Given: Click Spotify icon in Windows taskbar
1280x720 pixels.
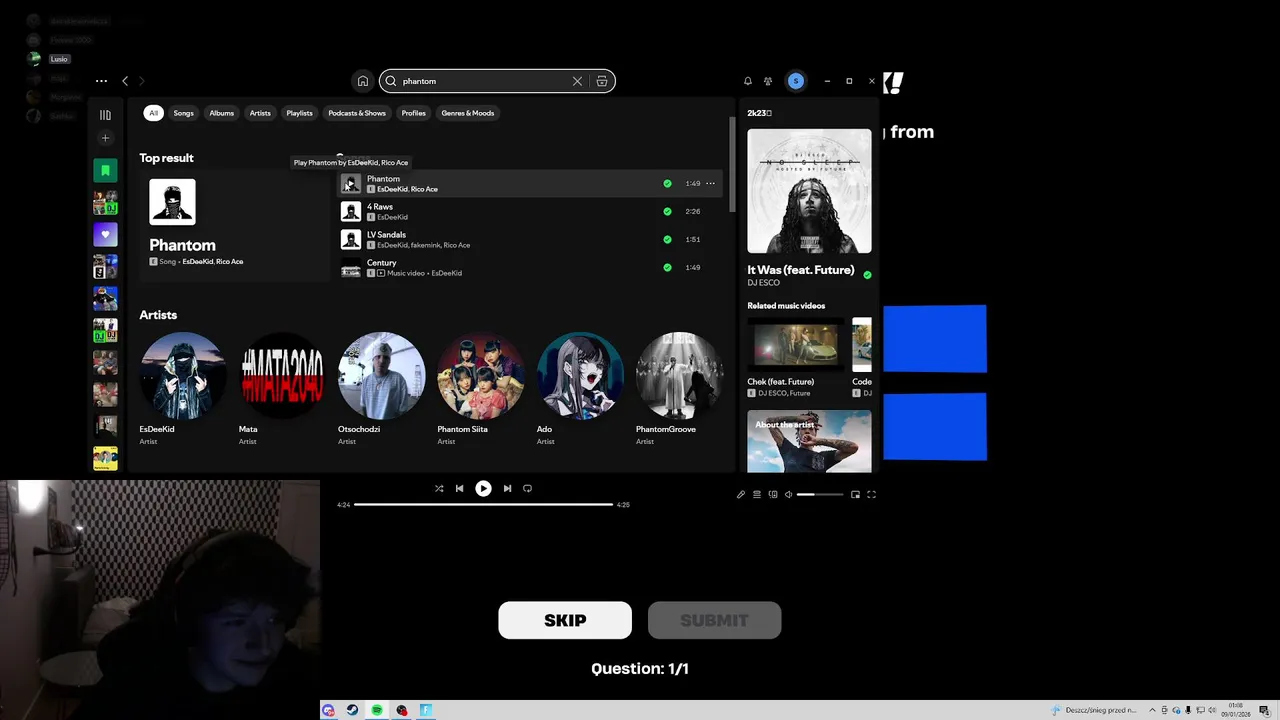Looking at the screenshot, I should [x=377, y=710].
